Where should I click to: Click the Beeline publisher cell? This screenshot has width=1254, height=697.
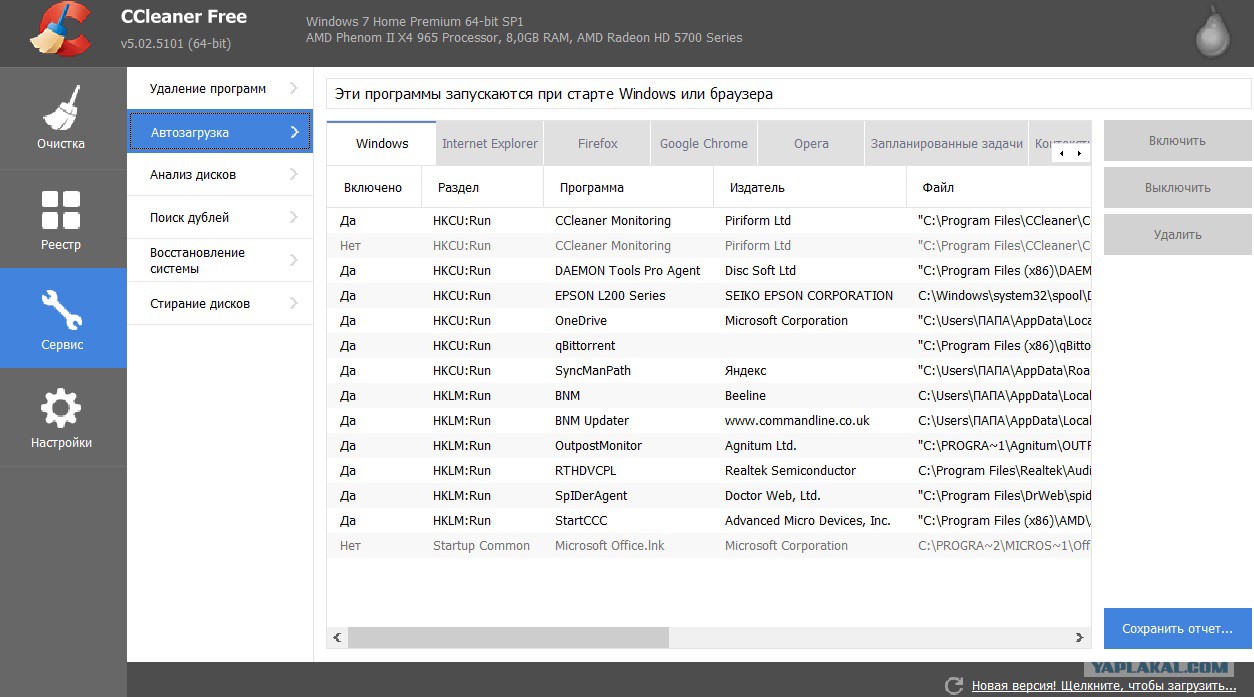(x=745, y=396)
